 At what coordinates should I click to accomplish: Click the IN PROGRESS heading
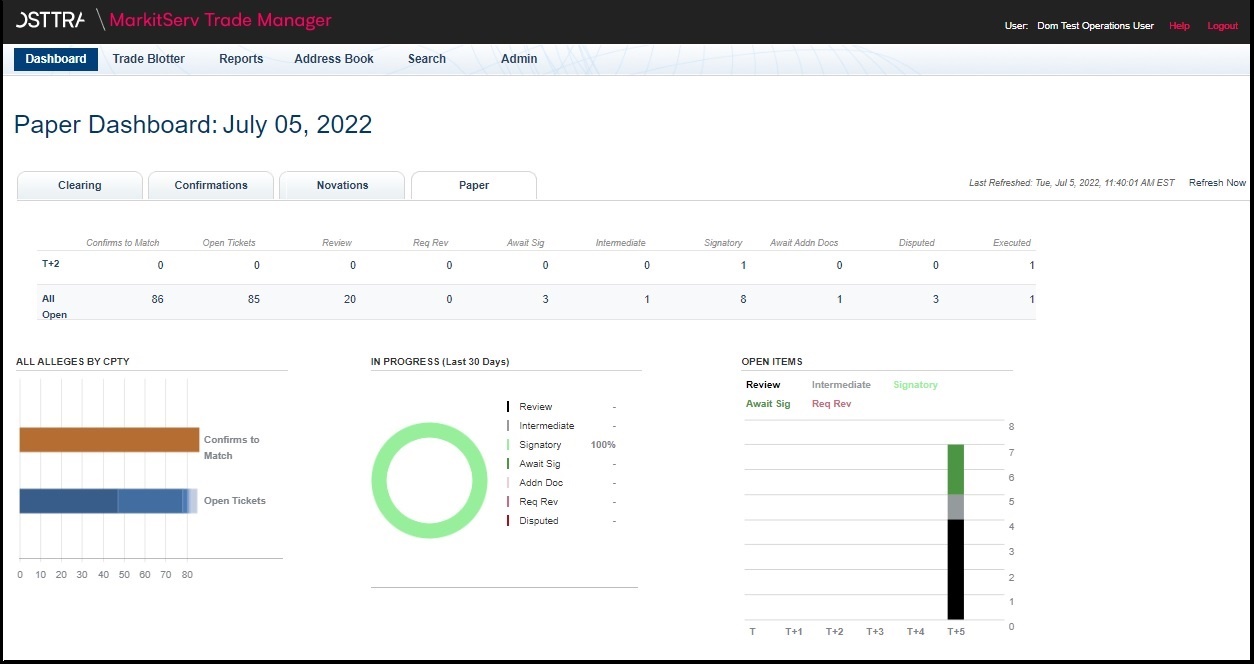(x=440, y=362)
